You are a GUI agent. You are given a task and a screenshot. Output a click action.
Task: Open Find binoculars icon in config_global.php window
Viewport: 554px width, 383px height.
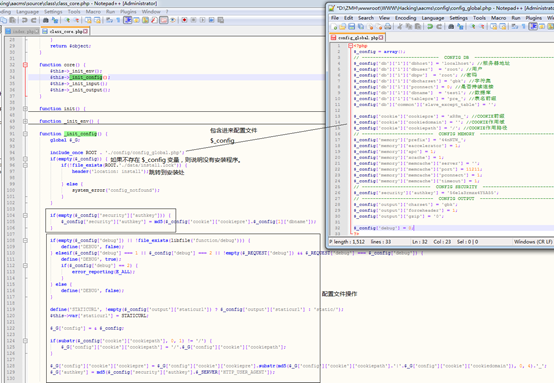451,26
